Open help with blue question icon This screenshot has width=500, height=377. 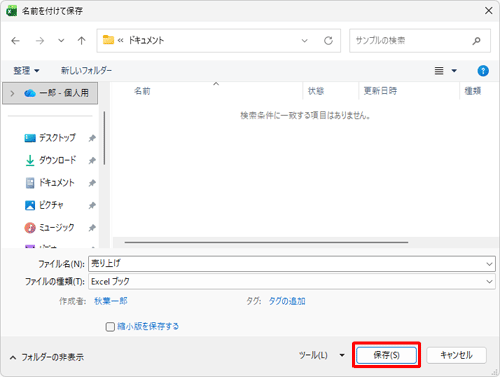(x=483, y=71)
